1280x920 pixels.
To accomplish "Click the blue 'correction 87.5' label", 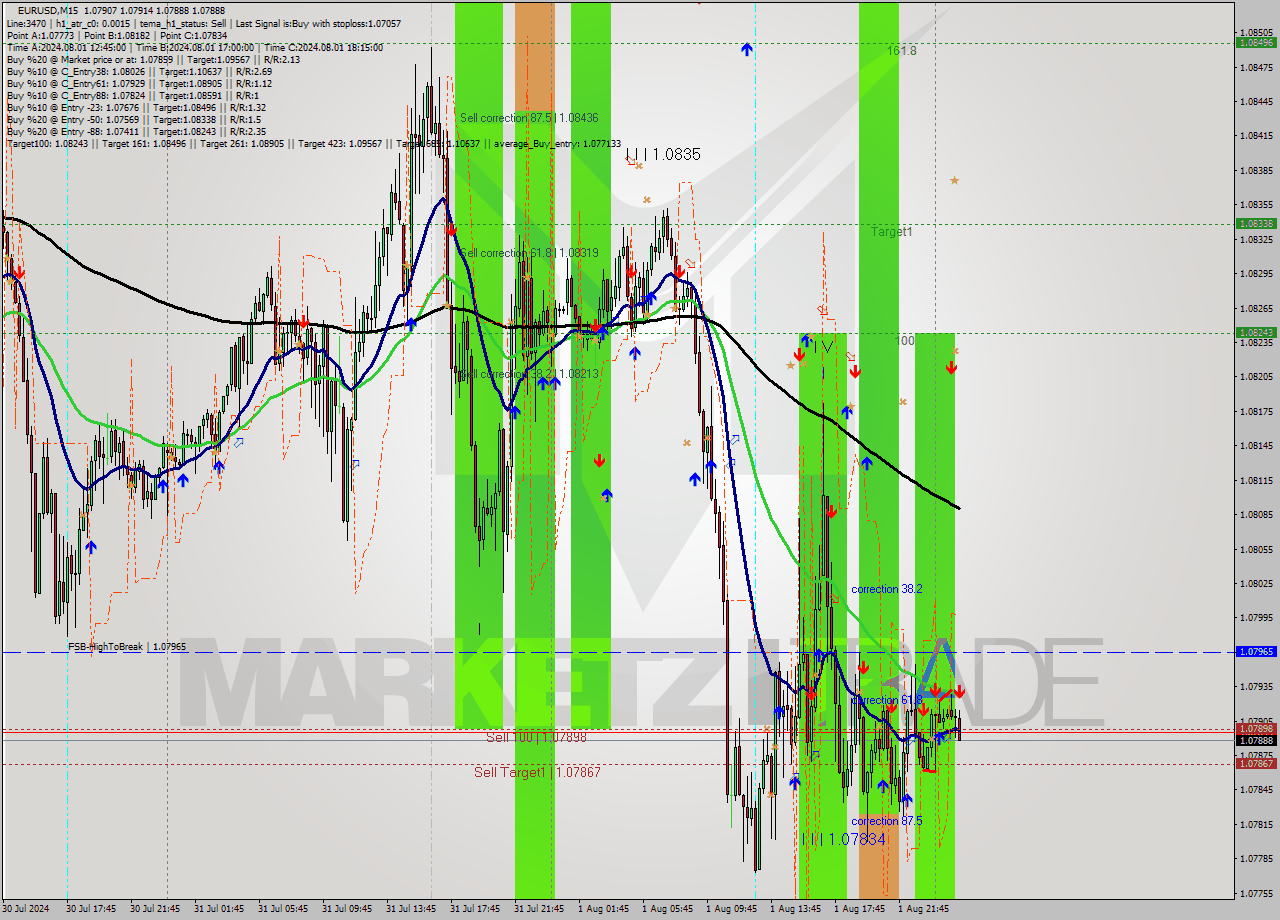I will click(887, 821).
